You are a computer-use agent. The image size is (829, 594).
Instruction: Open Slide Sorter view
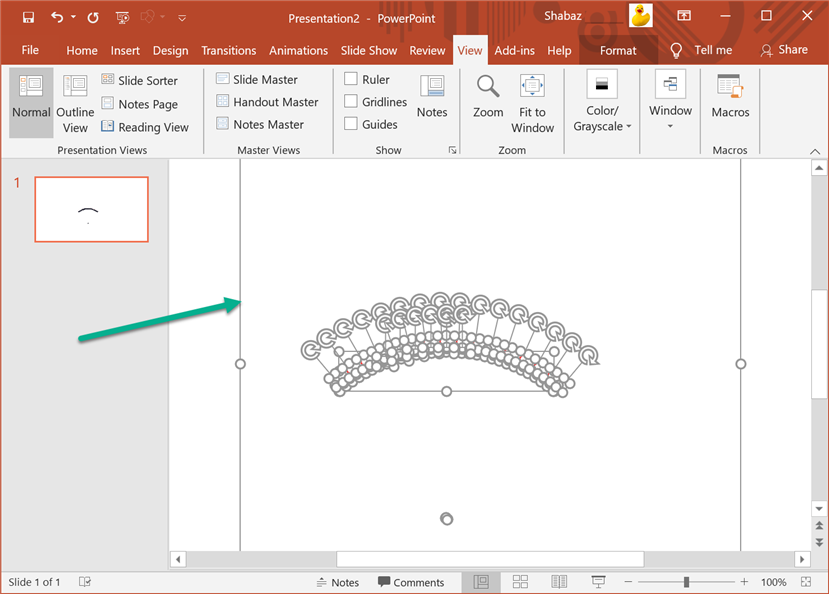click(139, 80)
